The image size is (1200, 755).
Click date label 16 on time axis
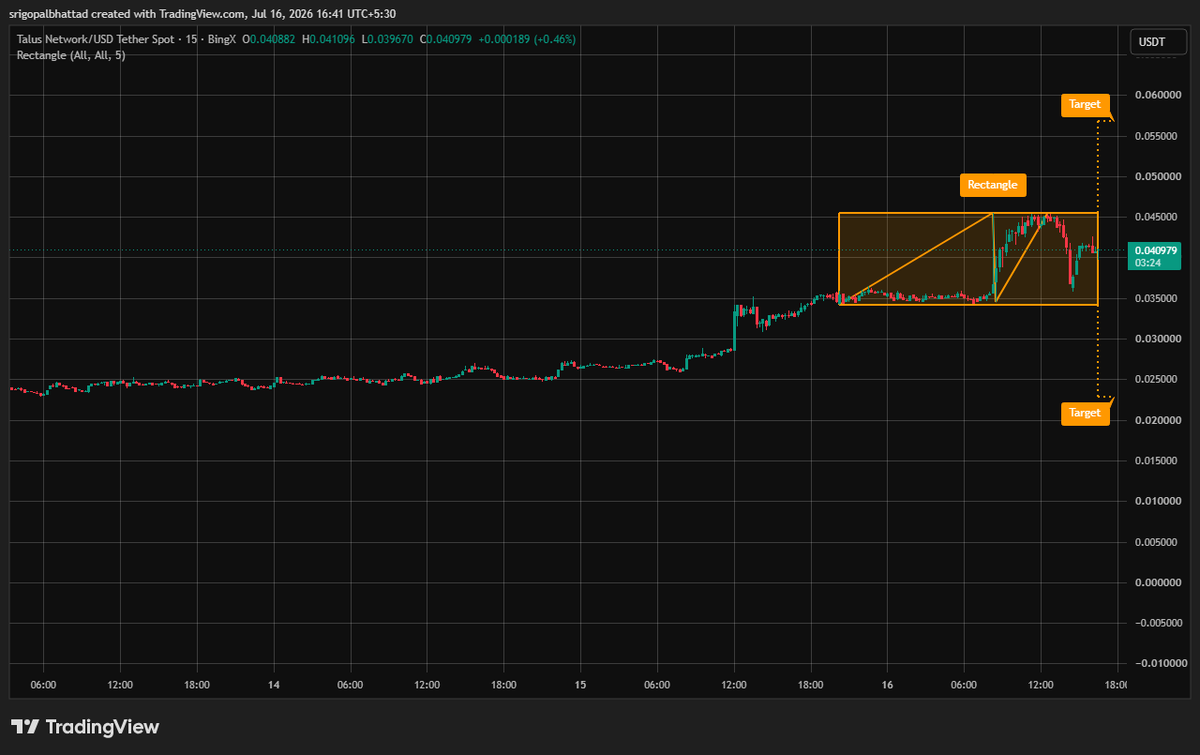pos(887,685)
